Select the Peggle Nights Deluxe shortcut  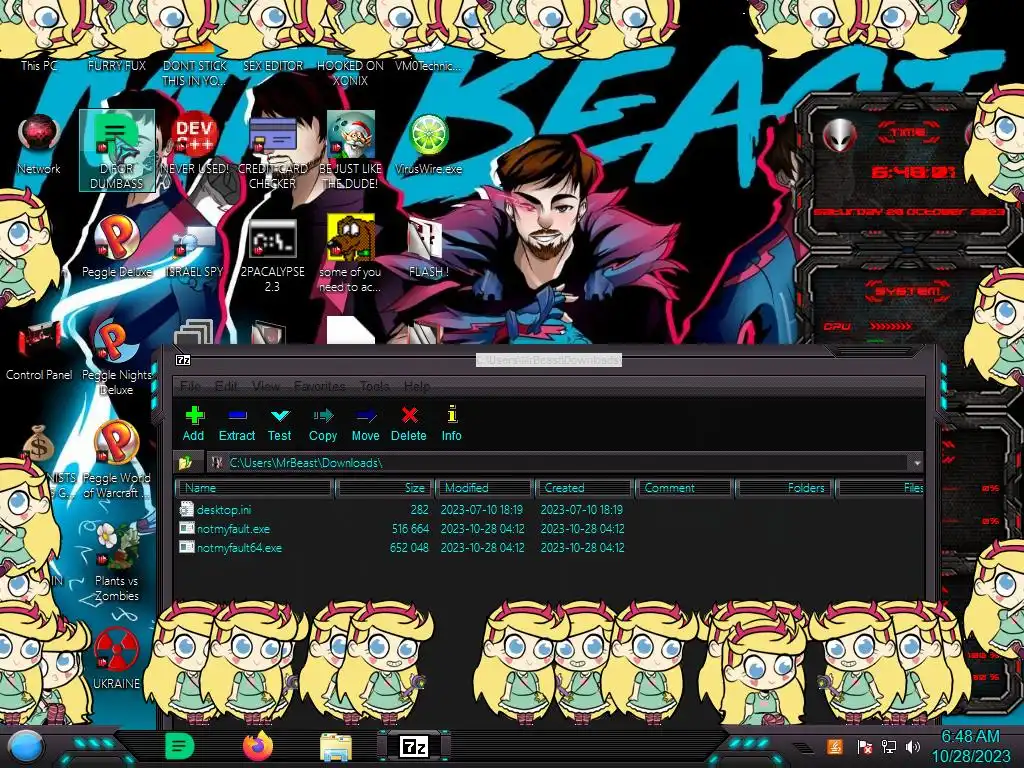117,358
